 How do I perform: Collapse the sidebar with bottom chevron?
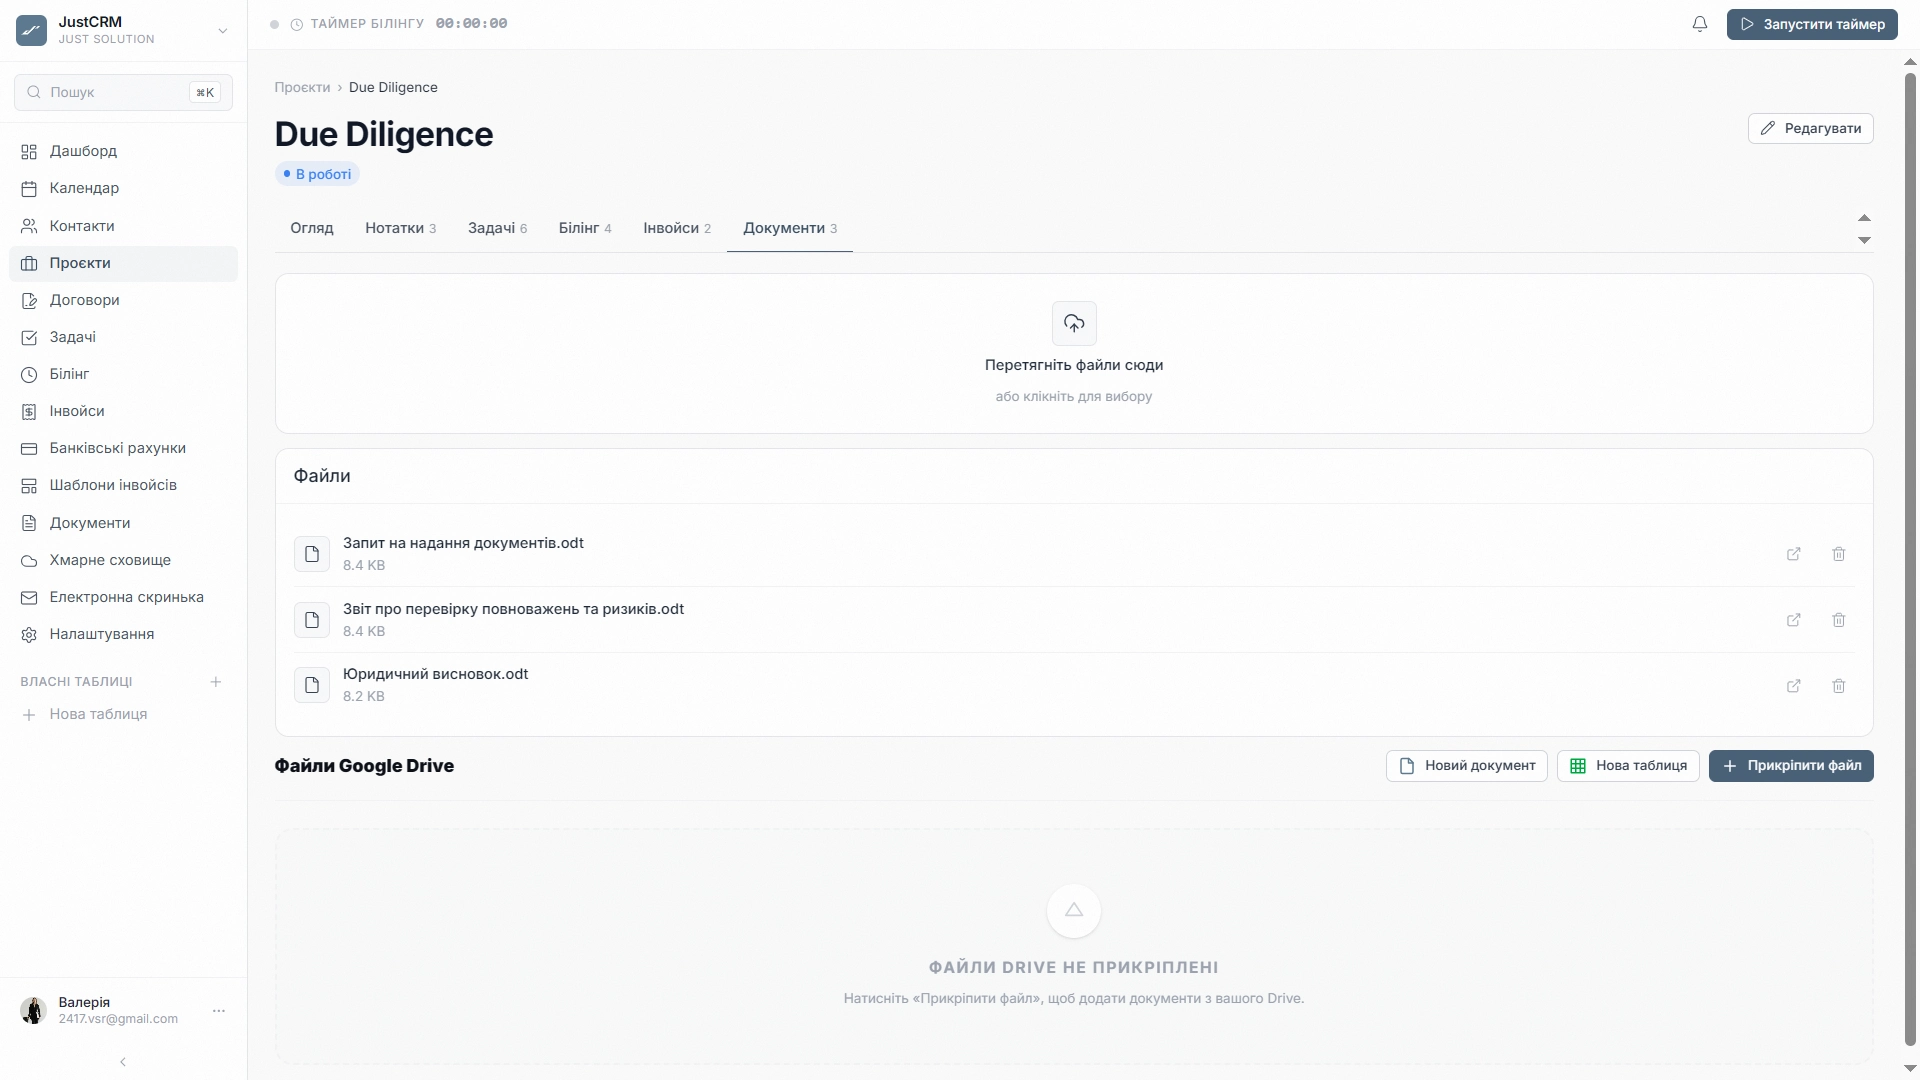coord(123,1062)
